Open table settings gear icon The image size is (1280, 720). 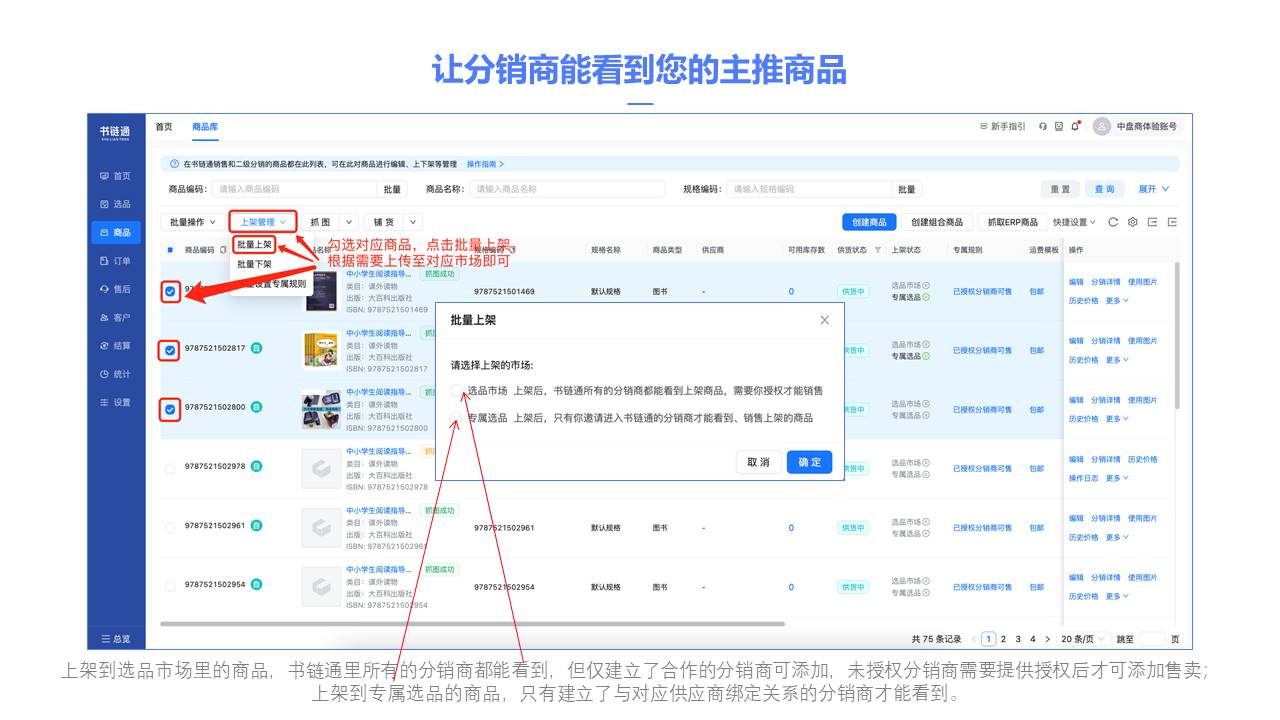pos(1133,222)
